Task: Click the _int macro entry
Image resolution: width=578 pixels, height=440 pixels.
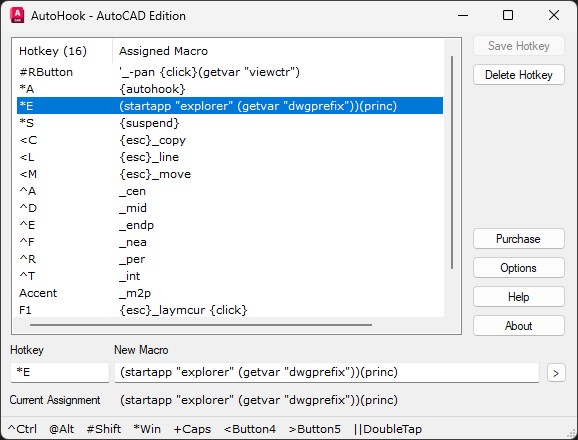Action: pos(130,276)
